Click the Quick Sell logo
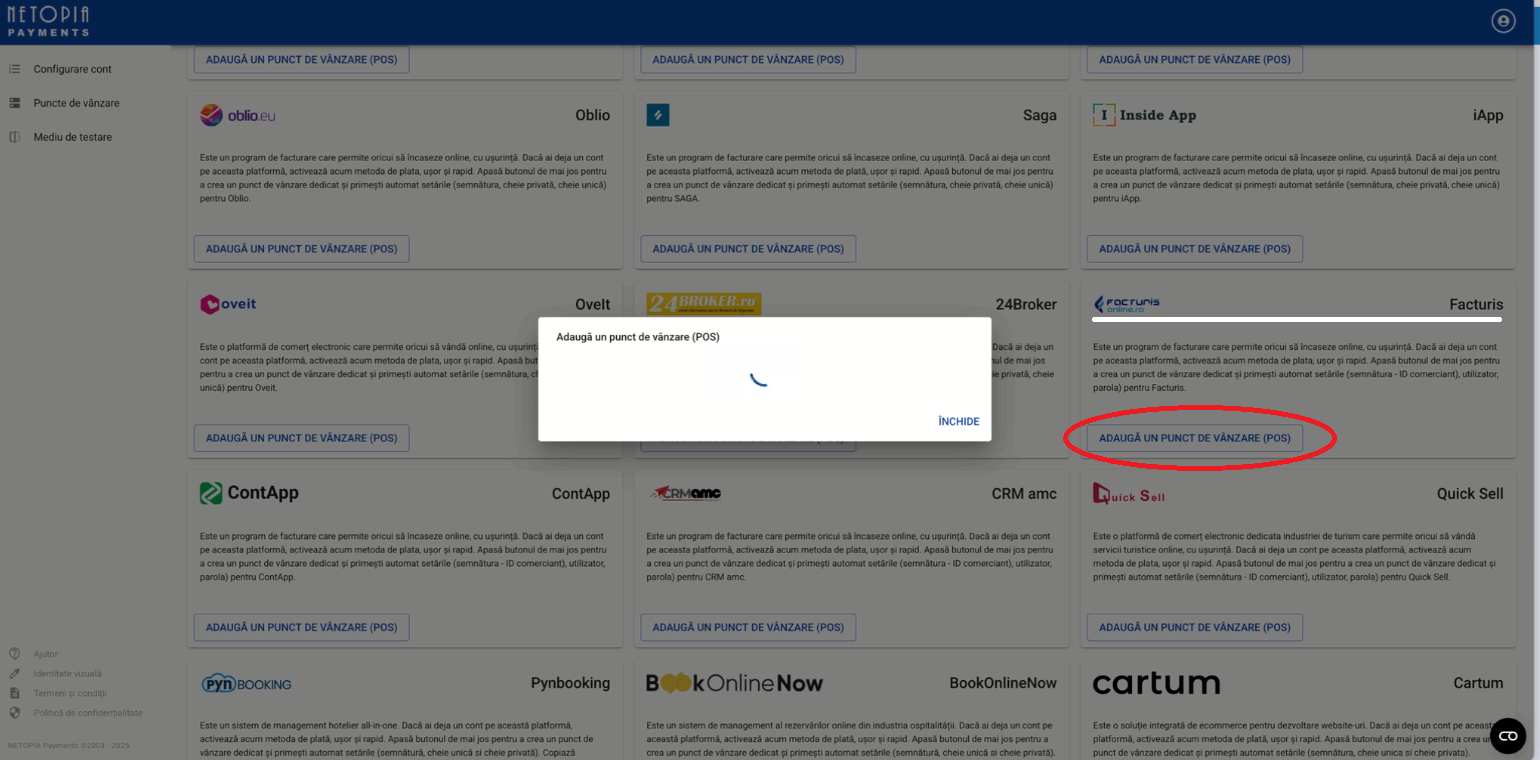 point(1129,494)
